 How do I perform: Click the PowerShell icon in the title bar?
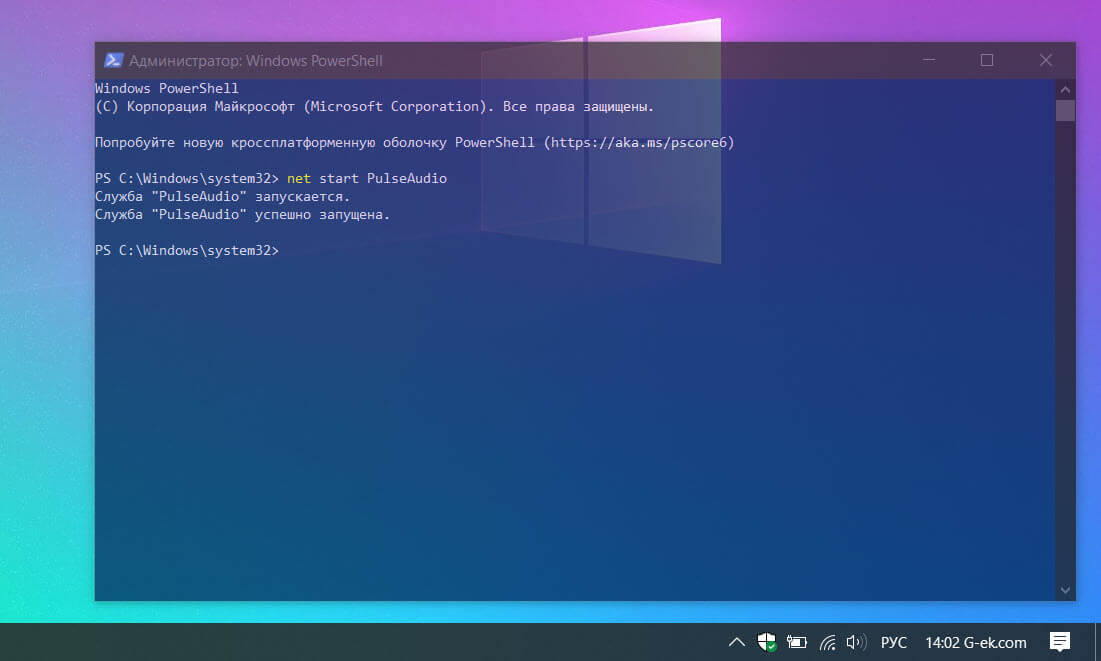(113, 60)
